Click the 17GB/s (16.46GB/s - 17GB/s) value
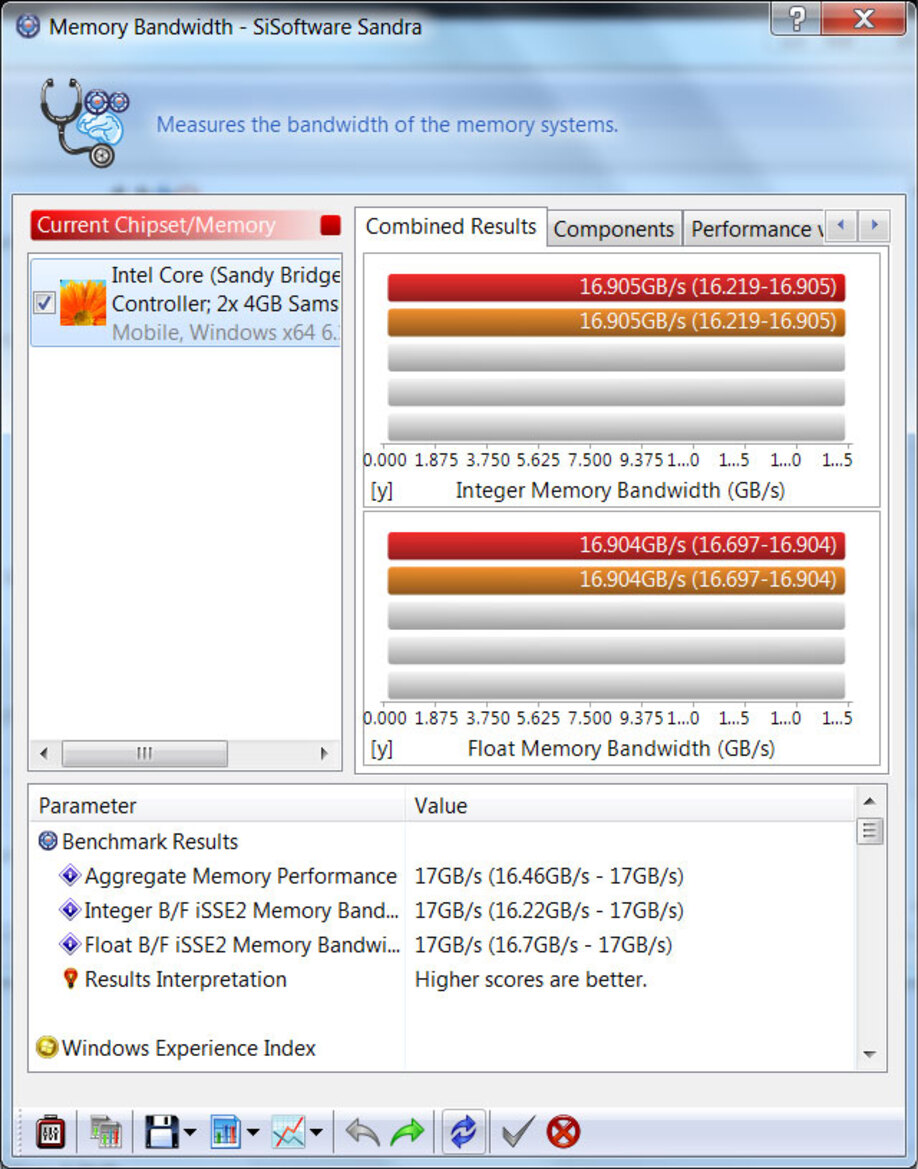918x1169 pixels. pyautogui.click(x=549, y=876)
